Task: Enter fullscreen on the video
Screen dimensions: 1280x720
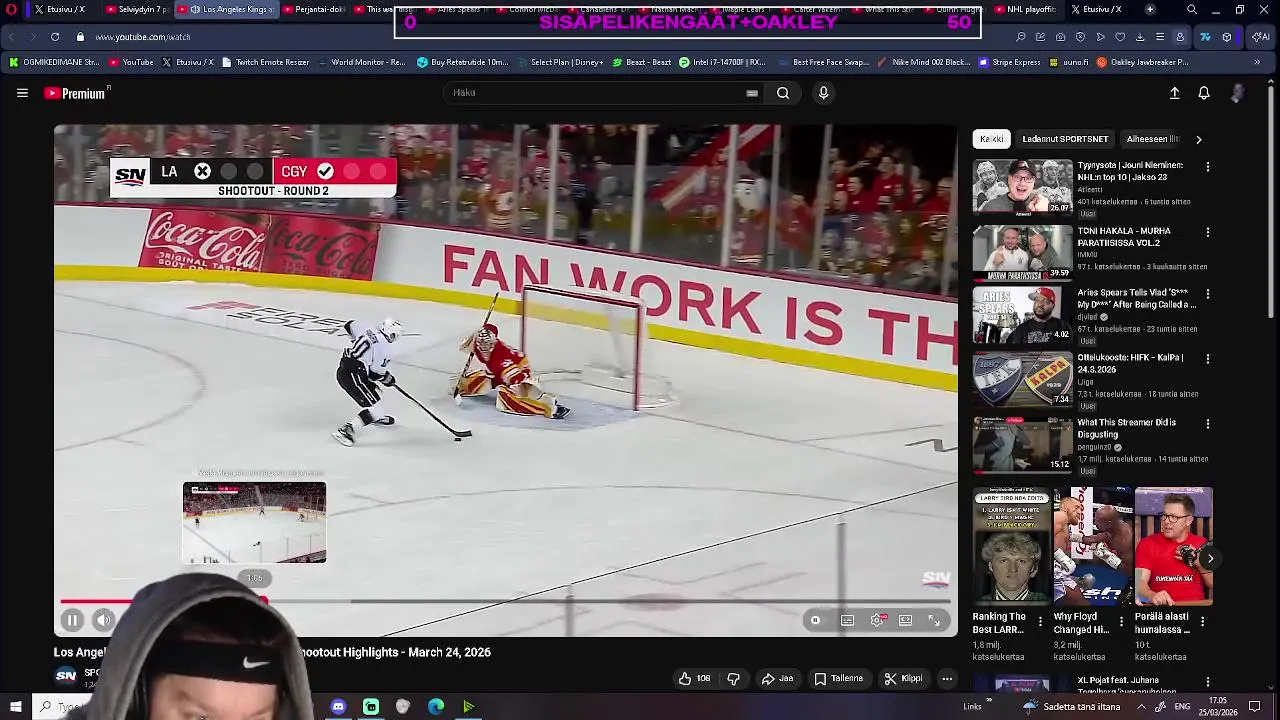Action: pos(934,620)
